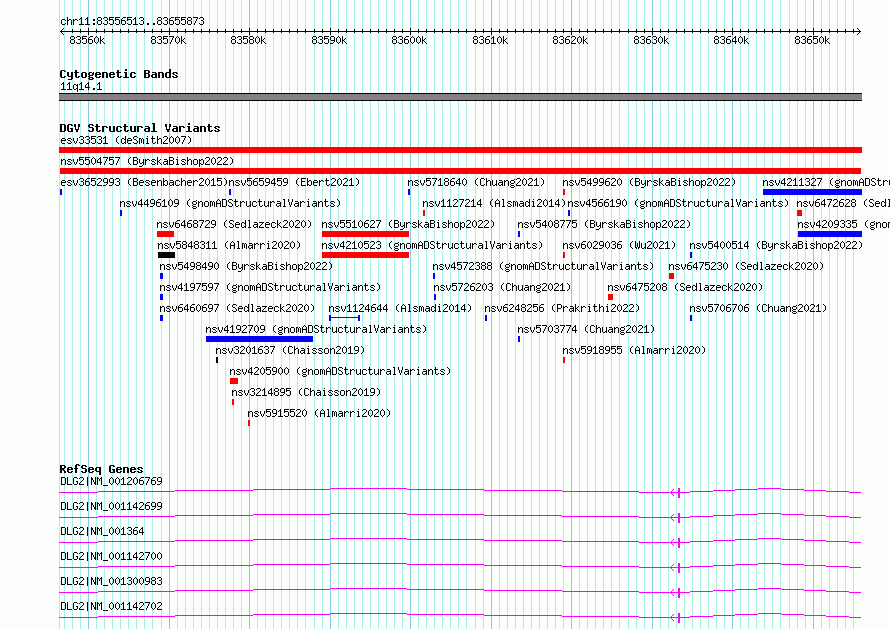Open variant nsv3214895 (Chaisson2019)
The width and height of the screenshot is (890, 629).
306,392
